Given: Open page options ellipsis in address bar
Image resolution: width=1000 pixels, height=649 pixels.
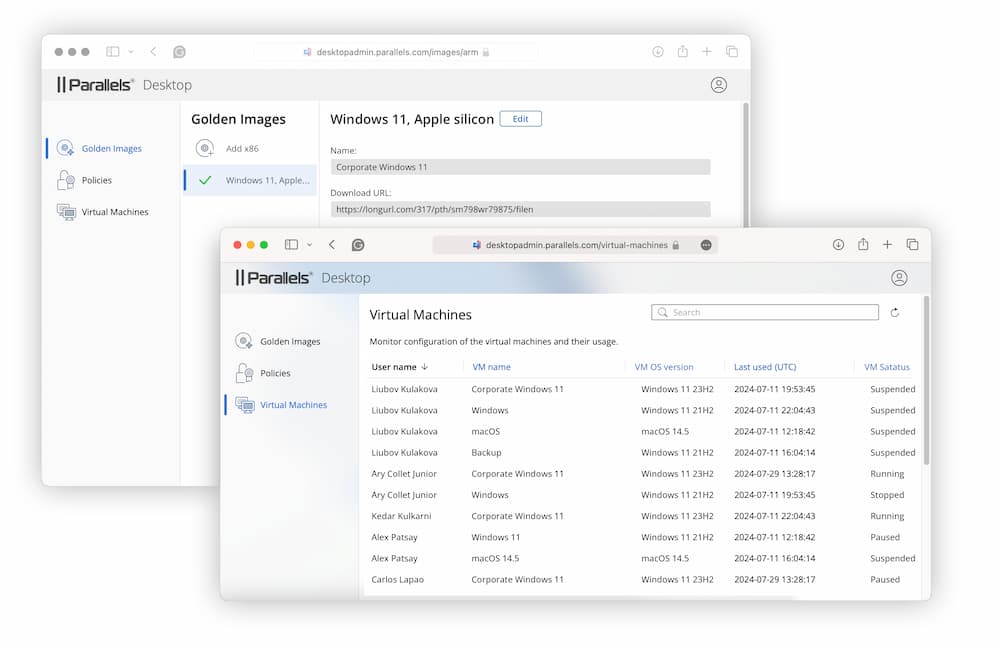Looking at the screenshot, I should 706,245.
